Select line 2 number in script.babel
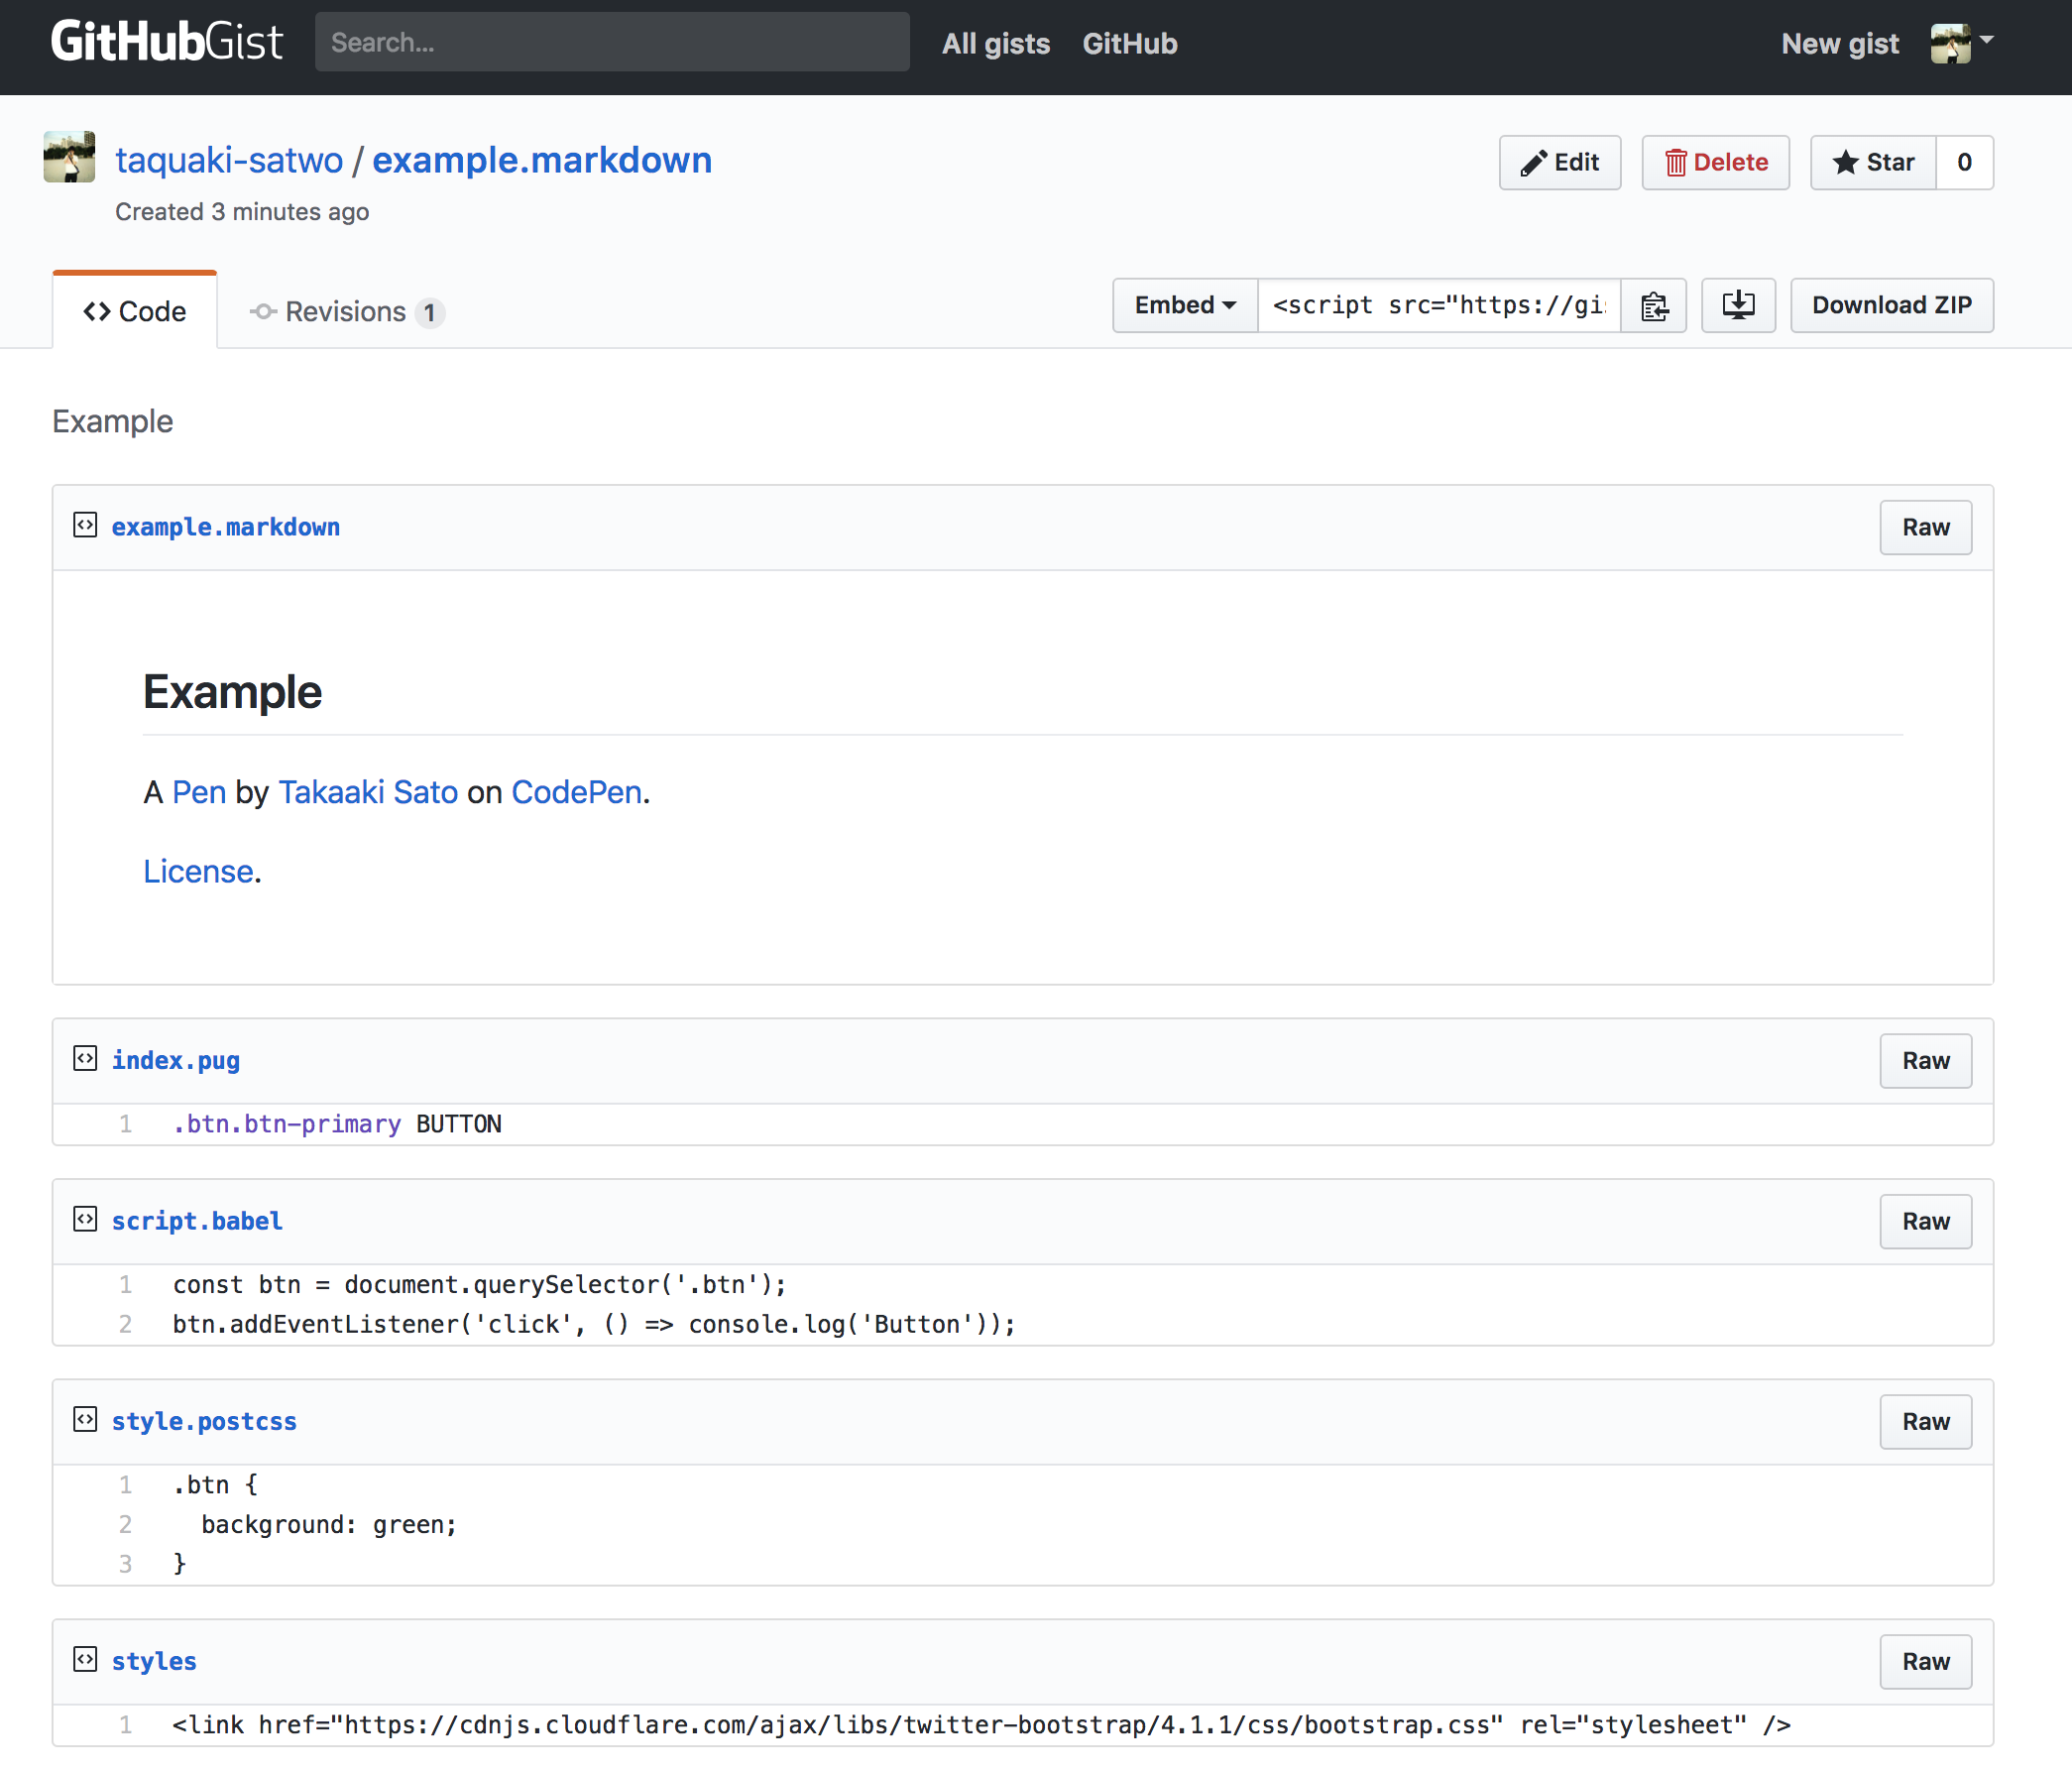 point(126,1324)
